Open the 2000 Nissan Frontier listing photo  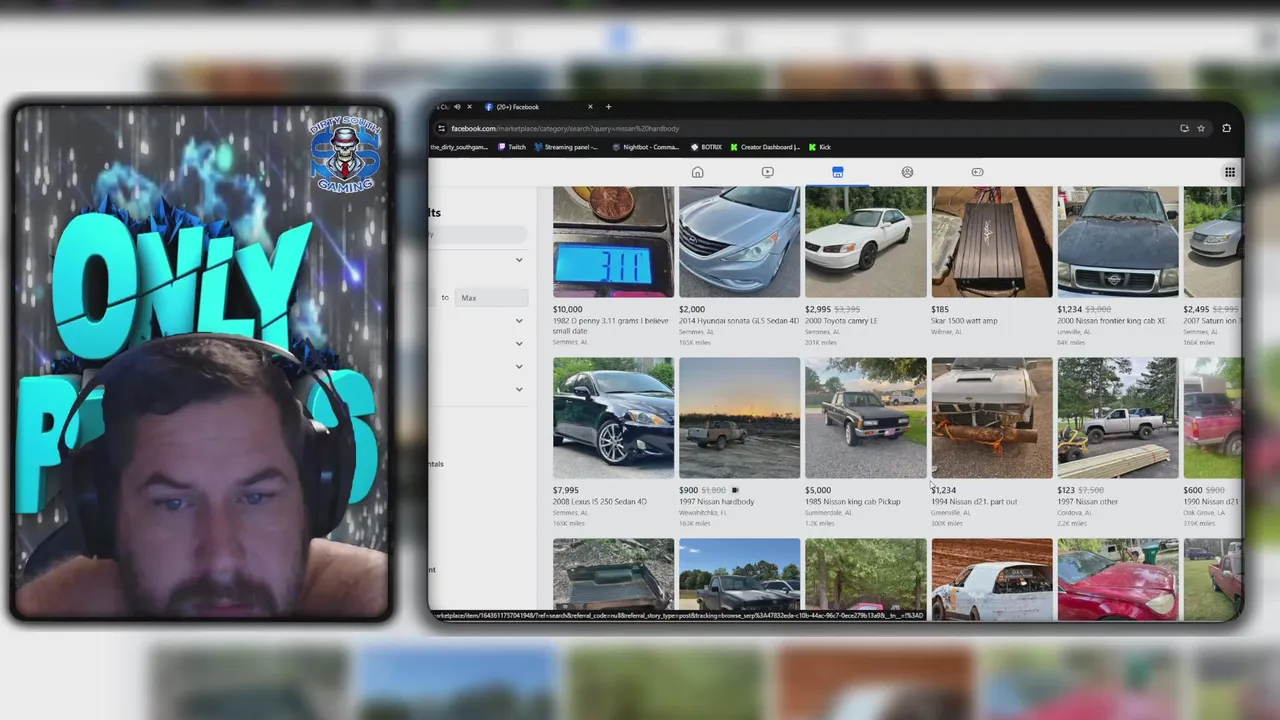click(1117, 242)
